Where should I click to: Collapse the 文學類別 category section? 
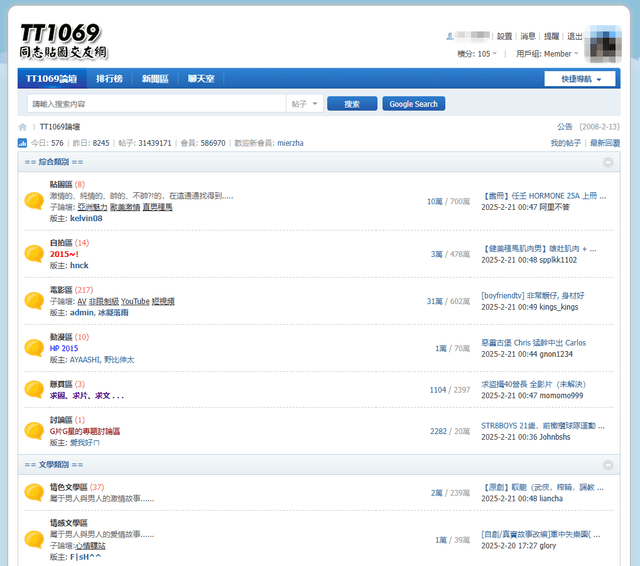(x=608, y=465)
